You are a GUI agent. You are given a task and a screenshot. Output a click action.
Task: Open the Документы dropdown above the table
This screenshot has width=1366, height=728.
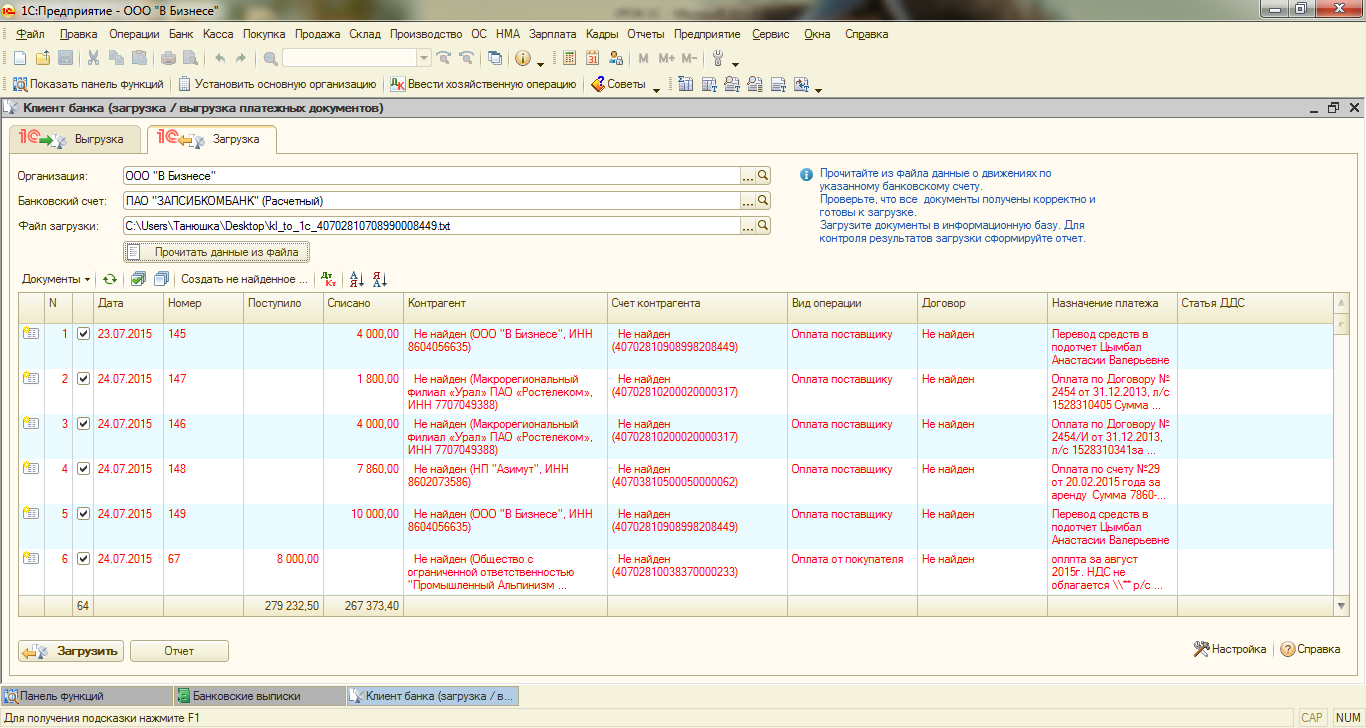click(x=56, y=280)
